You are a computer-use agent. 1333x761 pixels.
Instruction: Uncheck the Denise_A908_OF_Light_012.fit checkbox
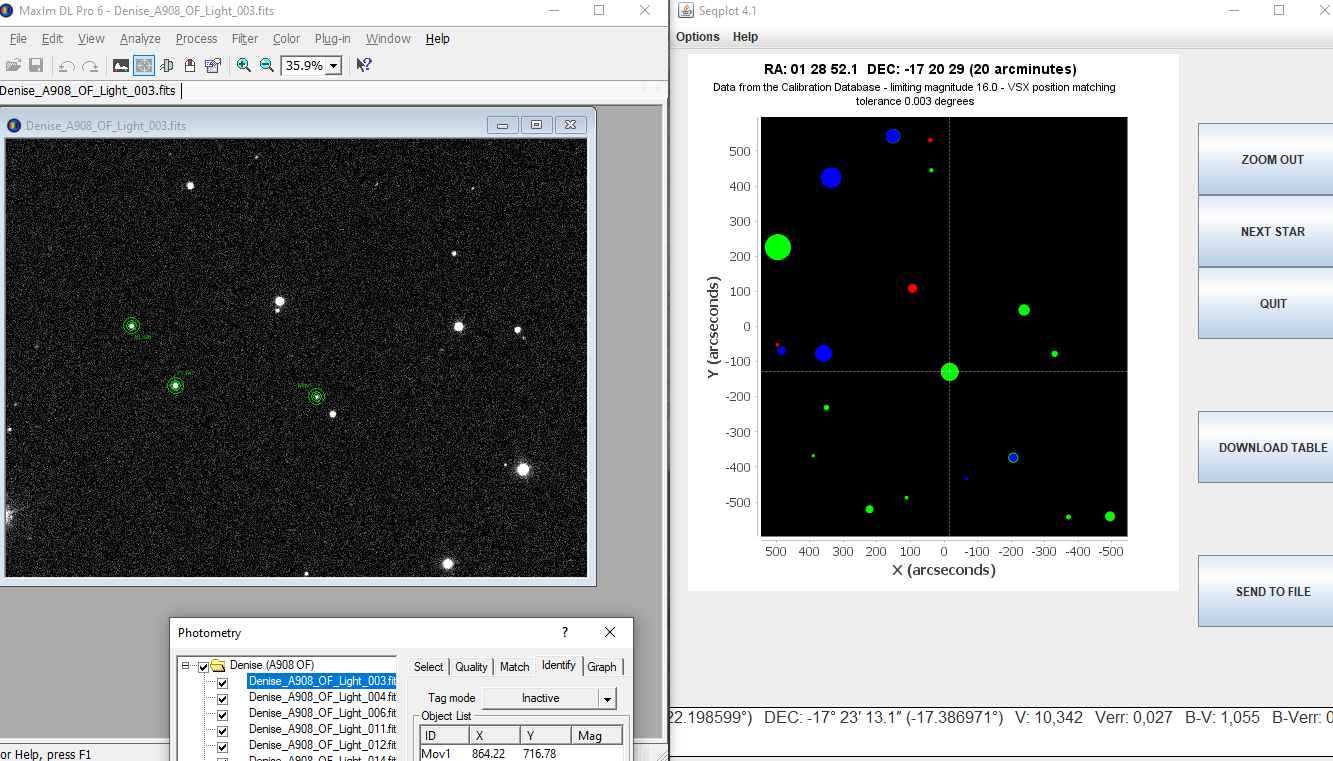tap(223, 746)
